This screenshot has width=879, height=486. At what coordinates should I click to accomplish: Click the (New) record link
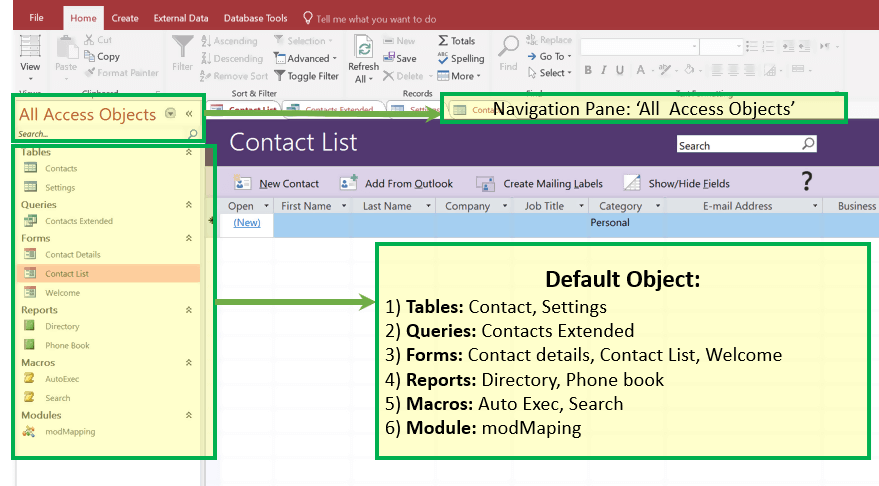click(246, 223)
